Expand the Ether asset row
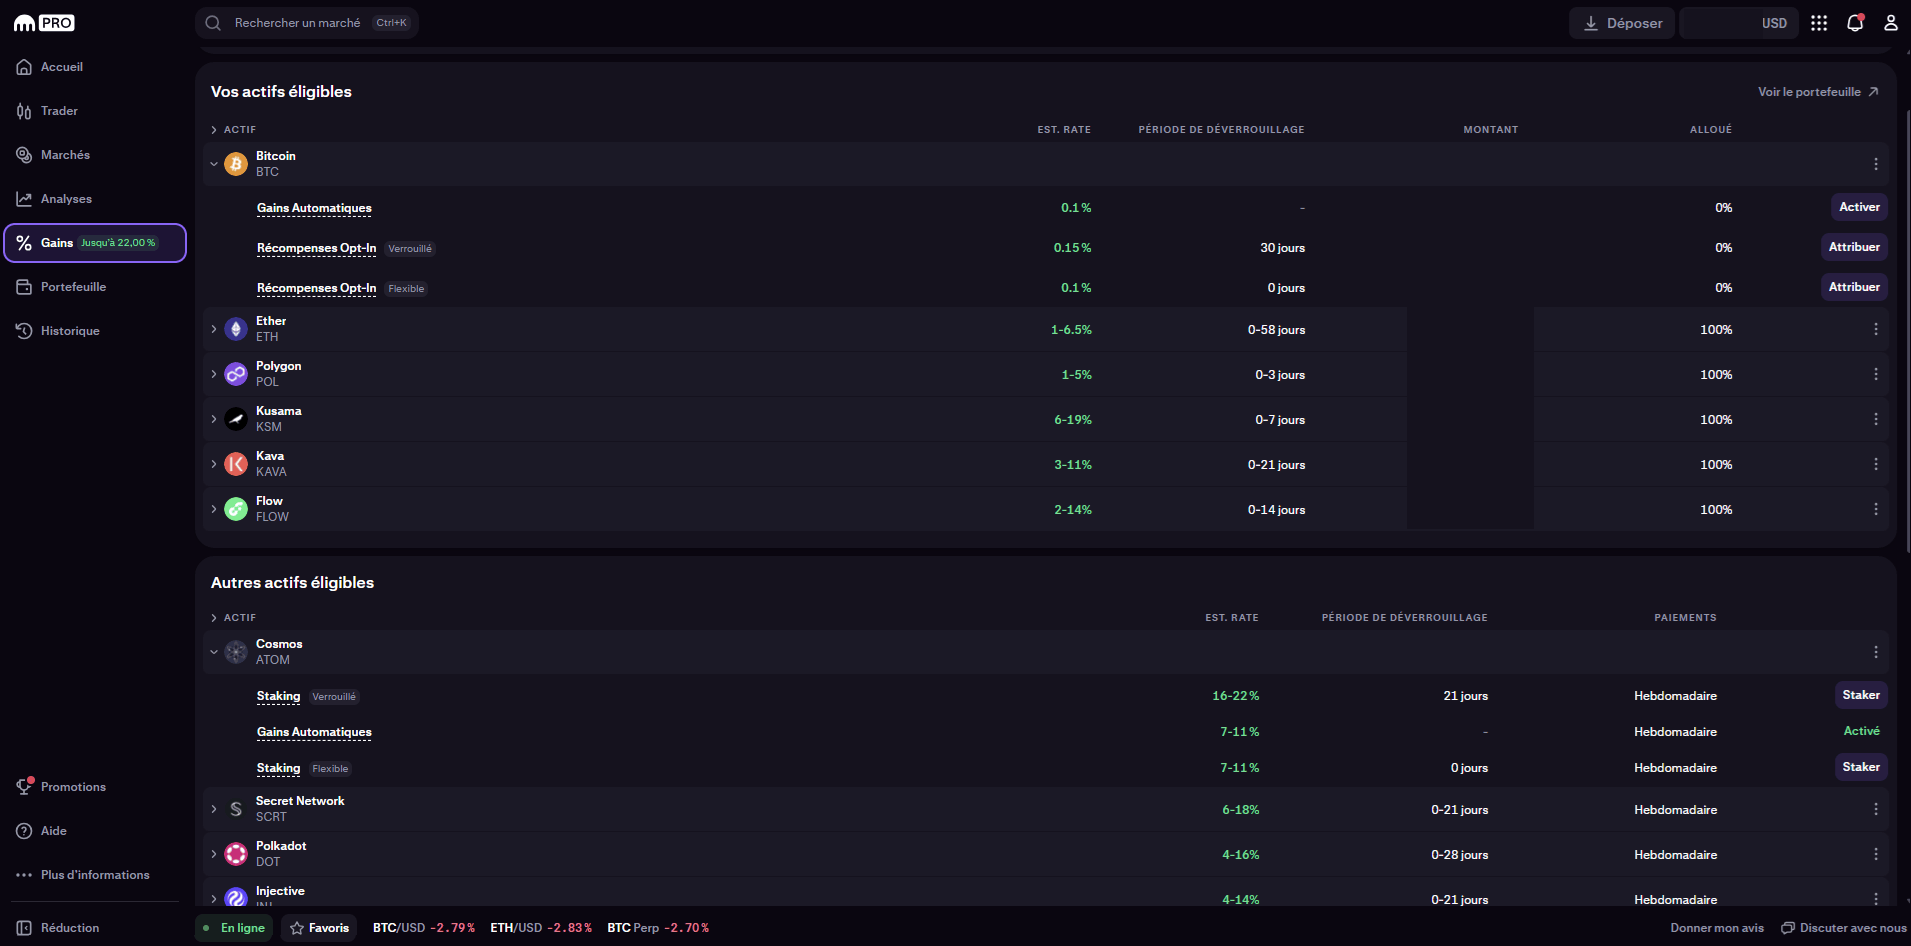This screenshot has width=1911, height=946. click(214, 329)
